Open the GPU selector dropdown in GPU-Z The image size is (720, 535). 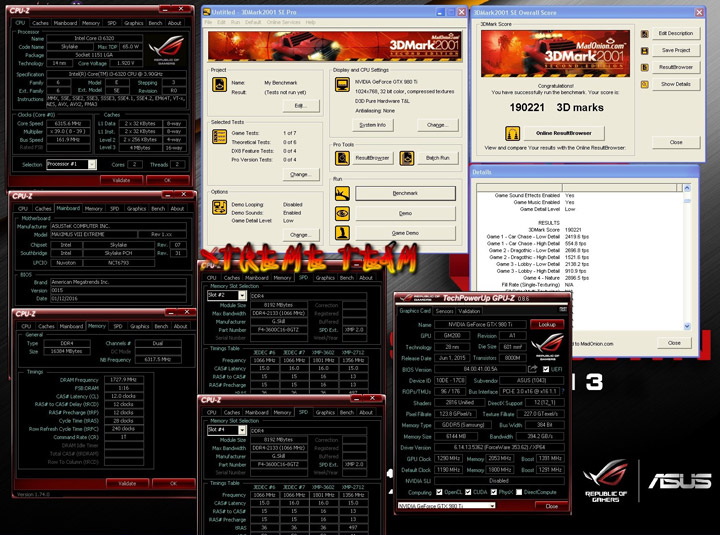pos(492,506)
